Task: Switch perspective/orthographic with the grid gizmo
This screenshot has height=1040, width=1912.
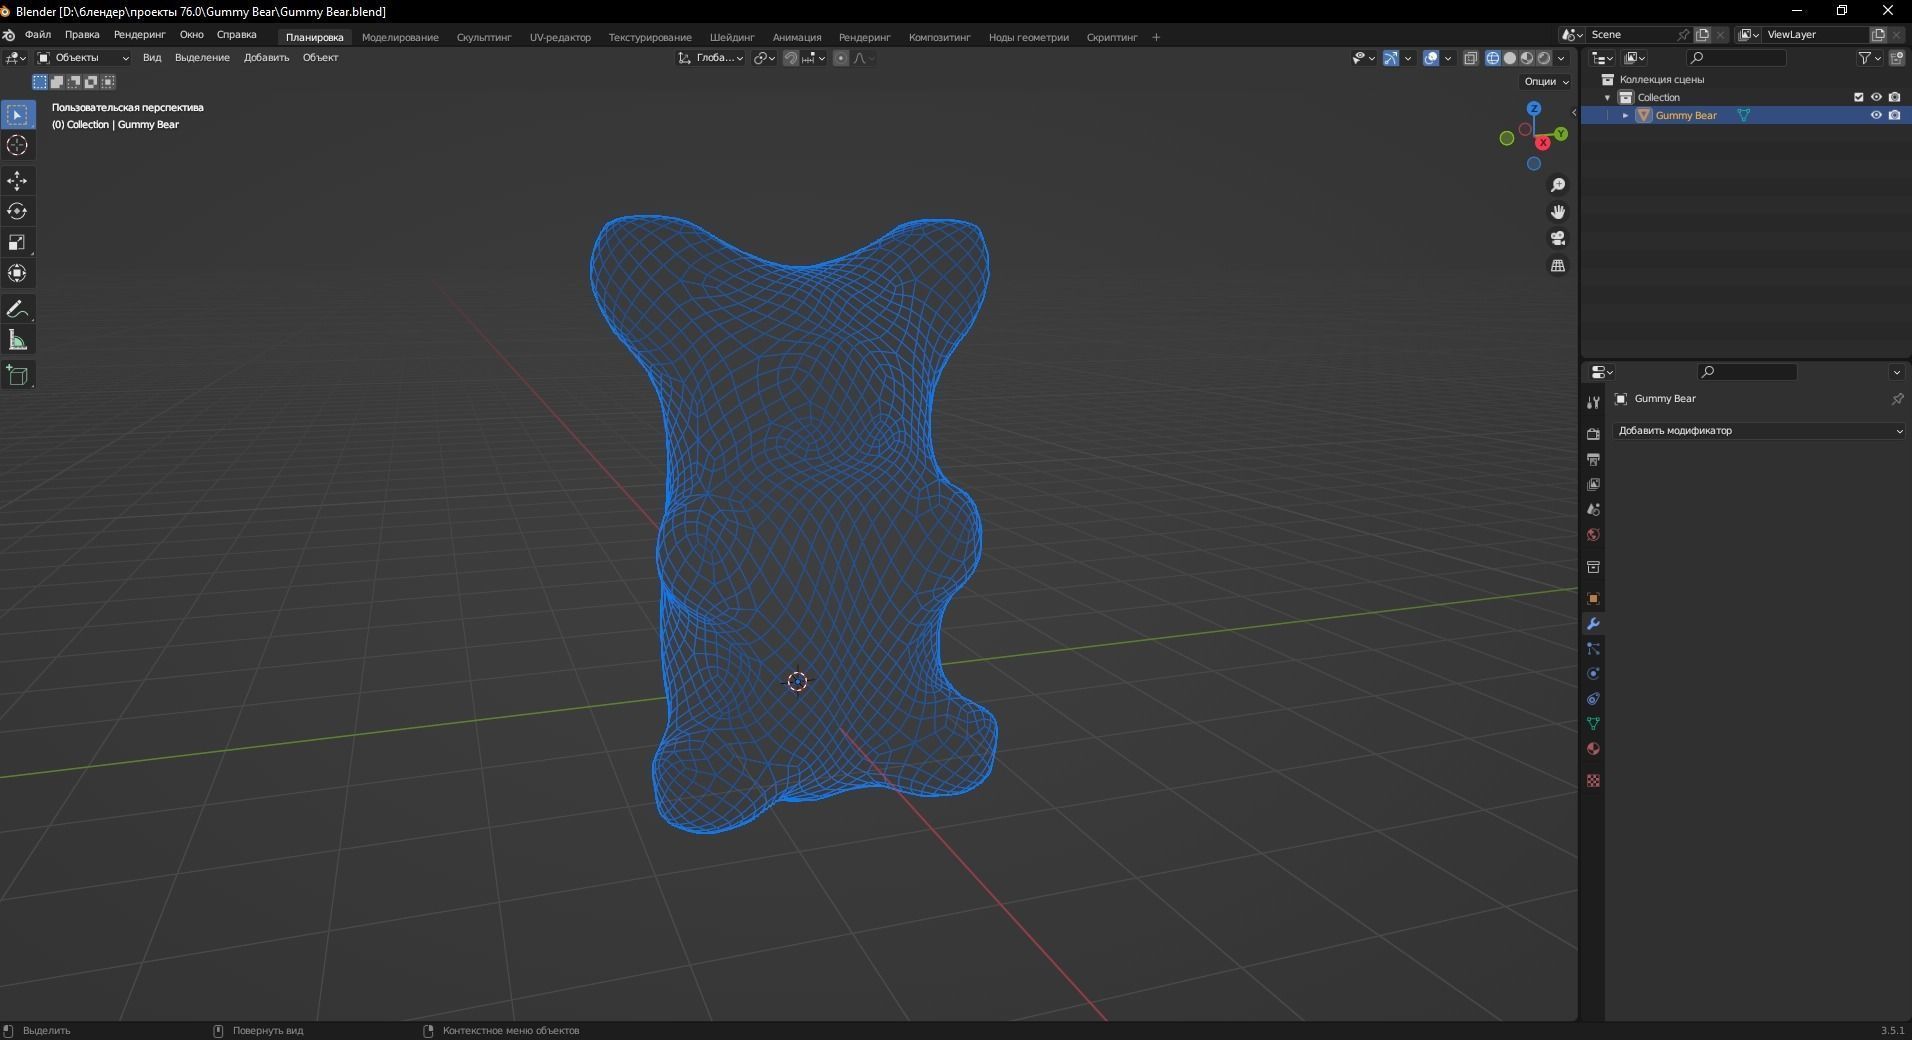Action: pos(1558,266)
